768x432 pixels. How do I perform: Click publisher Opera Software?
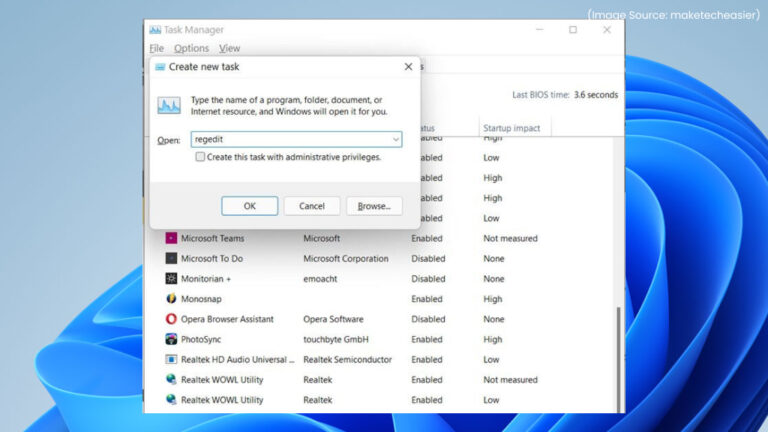click(x=333, y=319)
